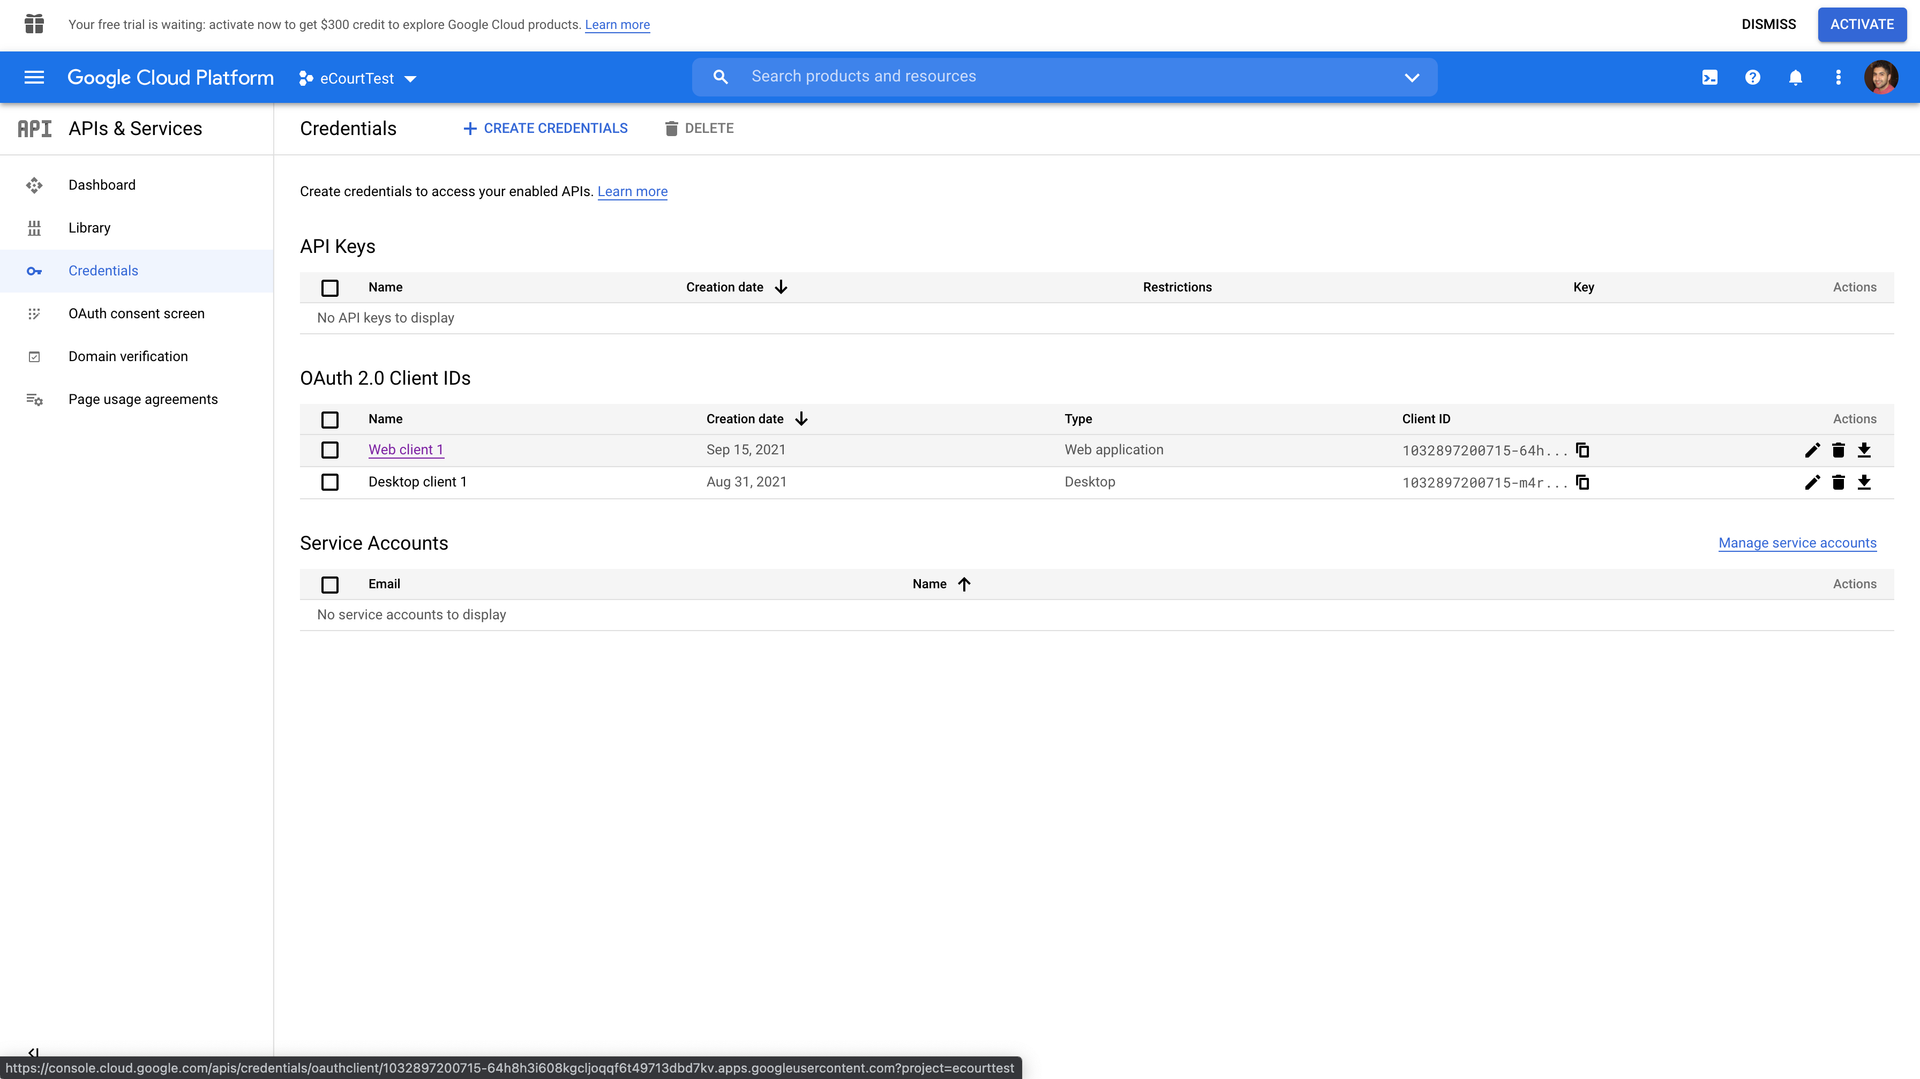Go to Library in sidebar
The height and width of the screenshot is (1079, 1920).
(89, 228)
